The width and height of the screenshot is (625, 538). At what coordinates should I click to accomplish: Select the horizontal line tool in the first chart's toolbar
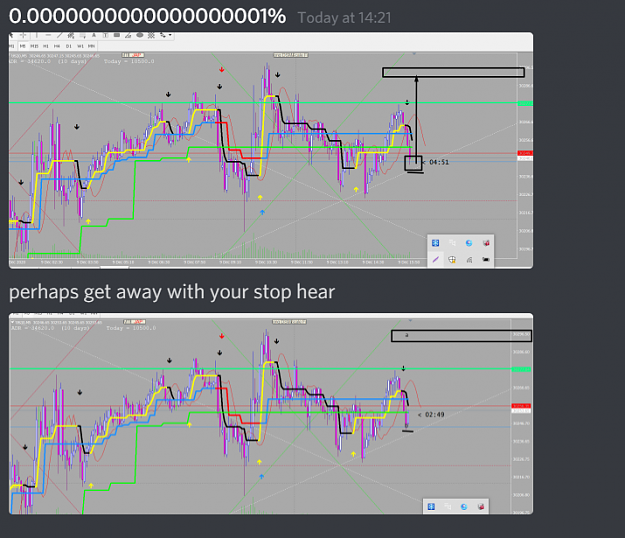click(48, 35)
